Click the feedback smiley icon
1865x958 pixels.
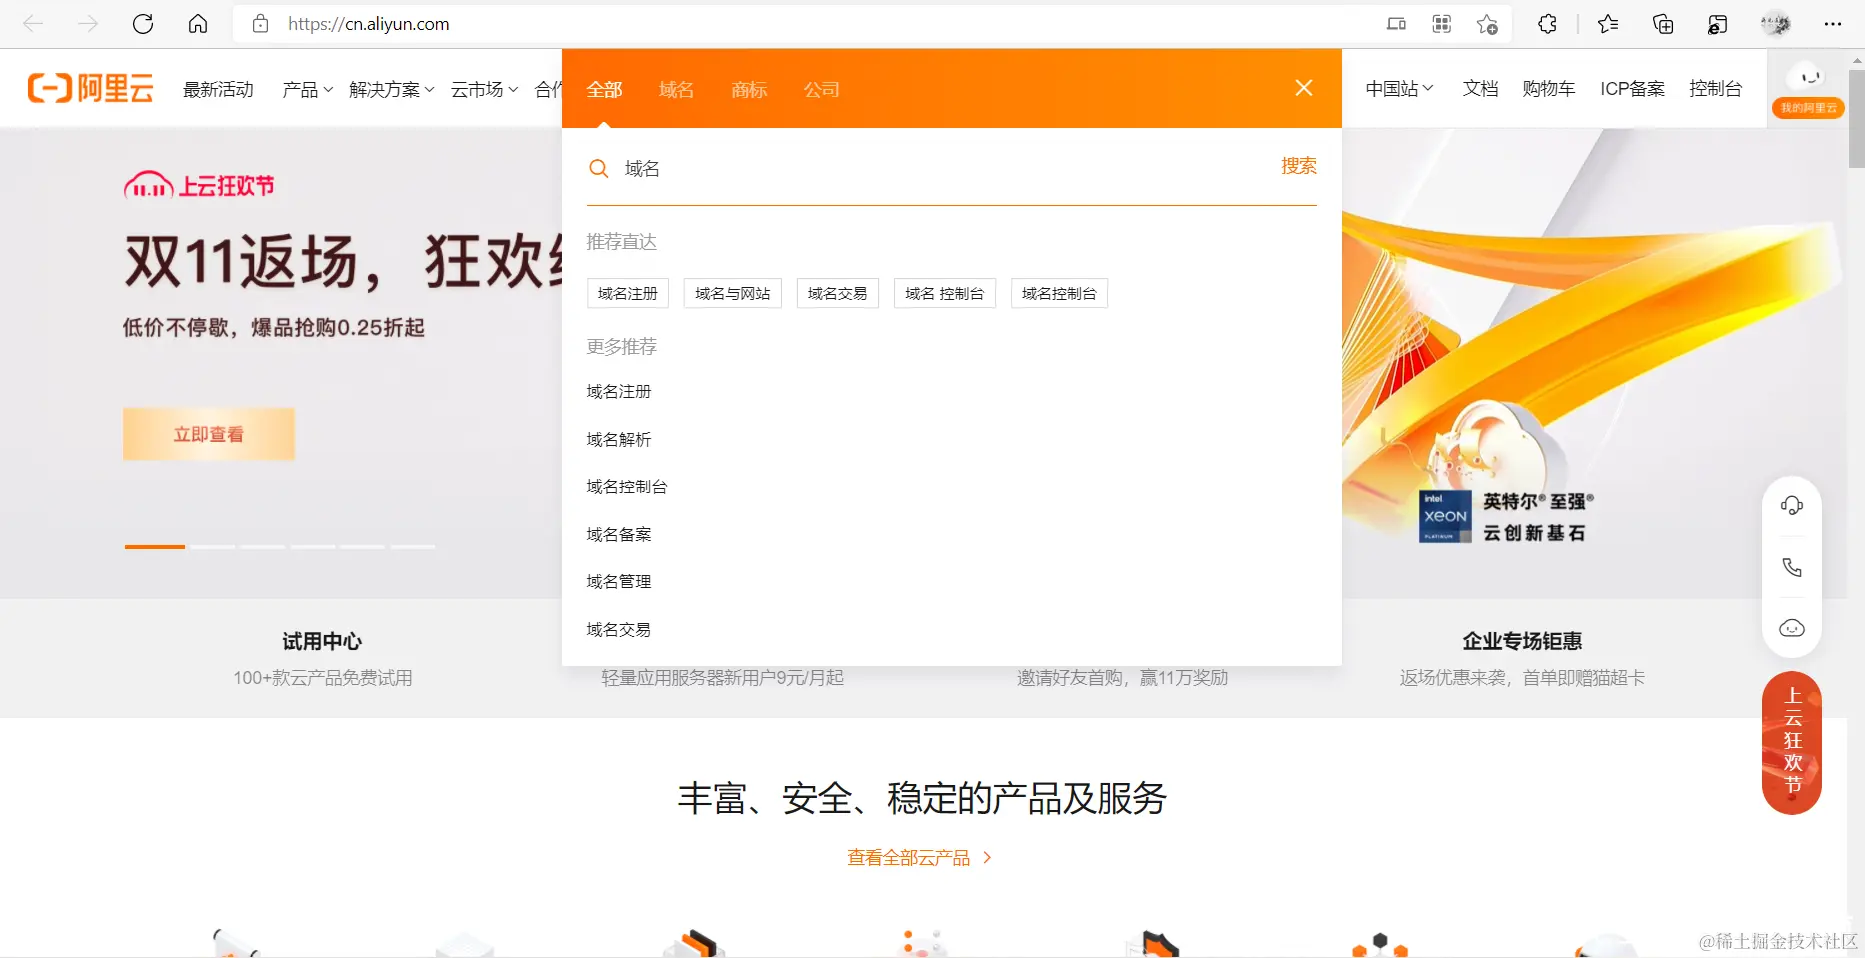point(1791,628)
